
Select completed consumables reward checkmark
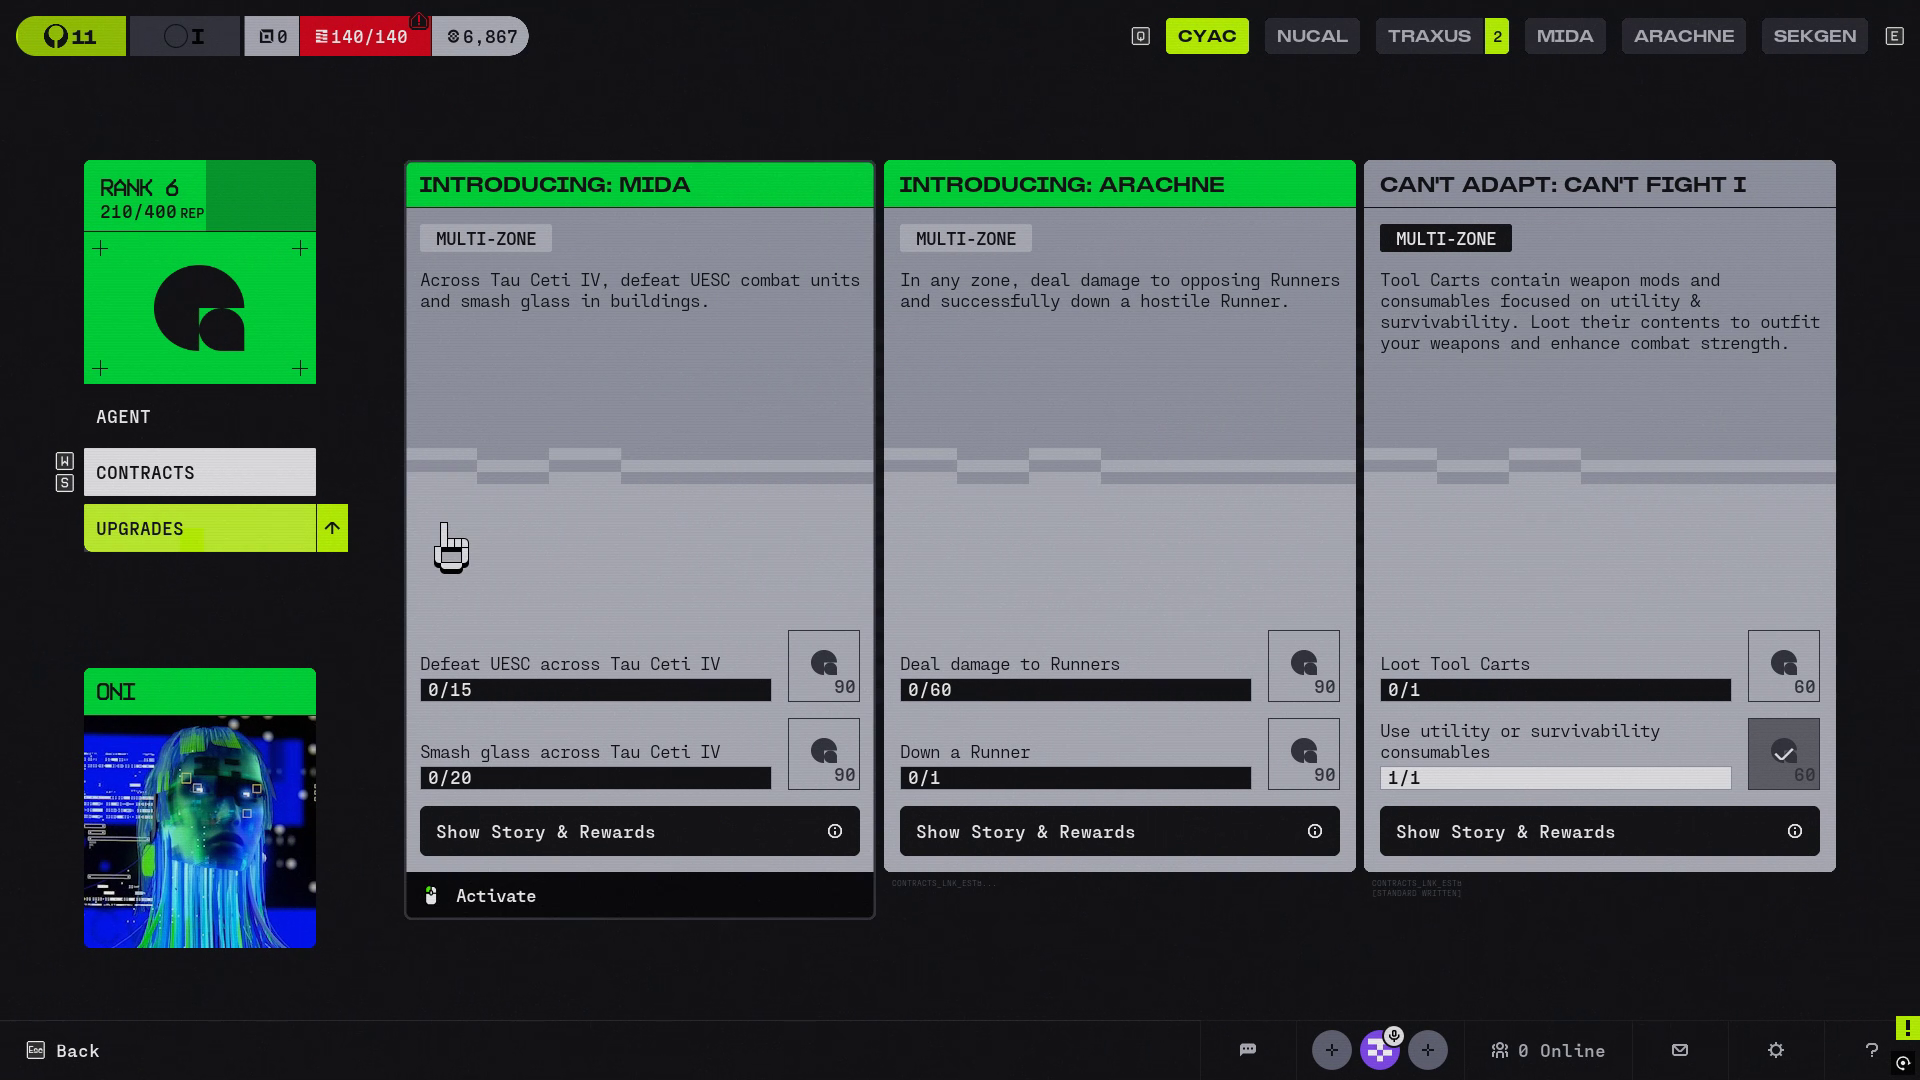(x=1783, y=754)
